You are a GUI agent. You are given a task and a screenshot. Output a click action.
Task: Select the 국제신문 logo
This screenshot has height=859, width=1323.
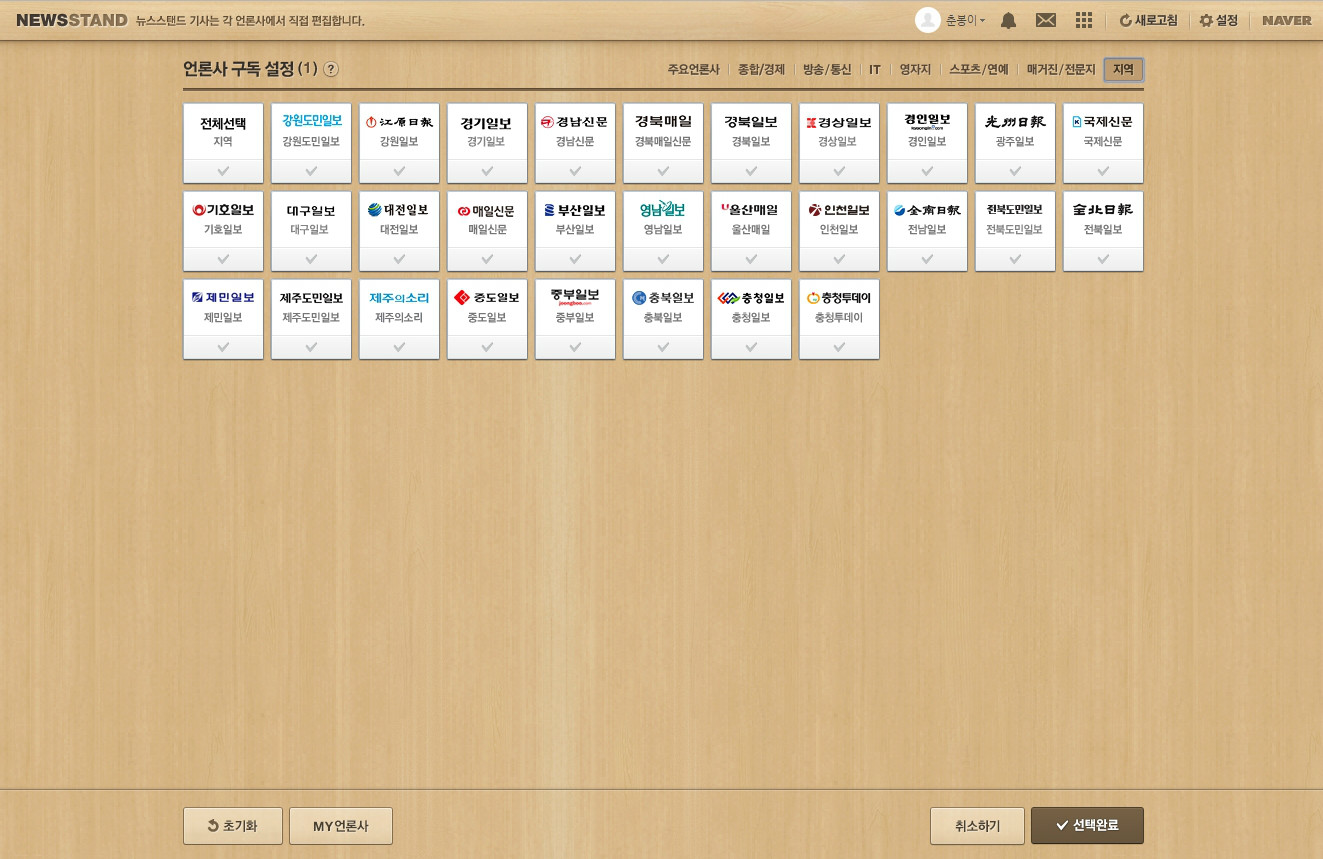click(x=1103, y=122)
